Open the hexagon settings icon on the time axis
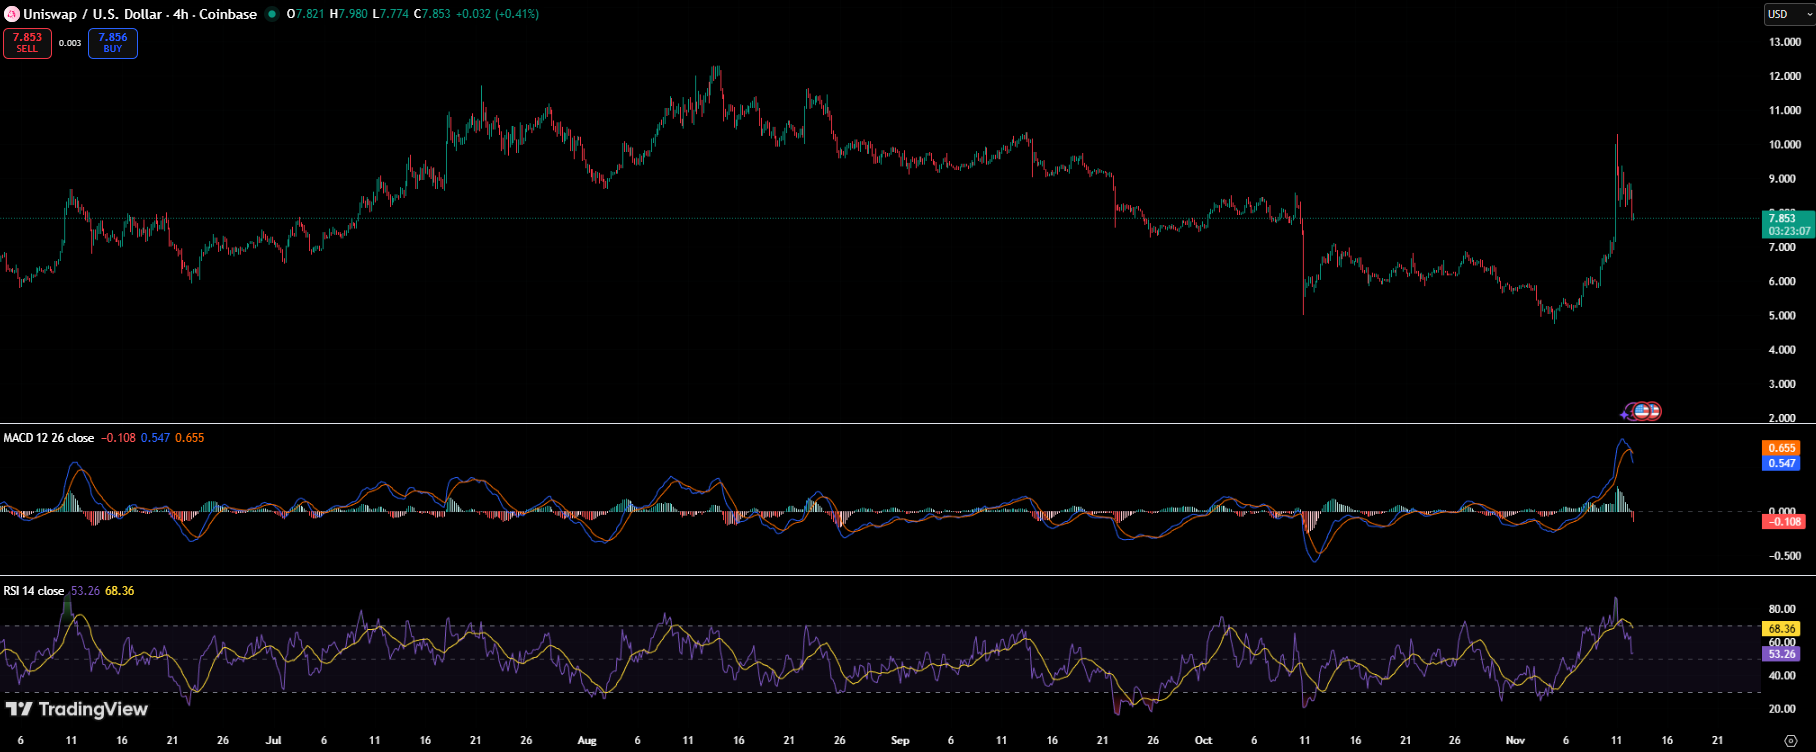1816x752 pixels. click(x=1790, y=741)
